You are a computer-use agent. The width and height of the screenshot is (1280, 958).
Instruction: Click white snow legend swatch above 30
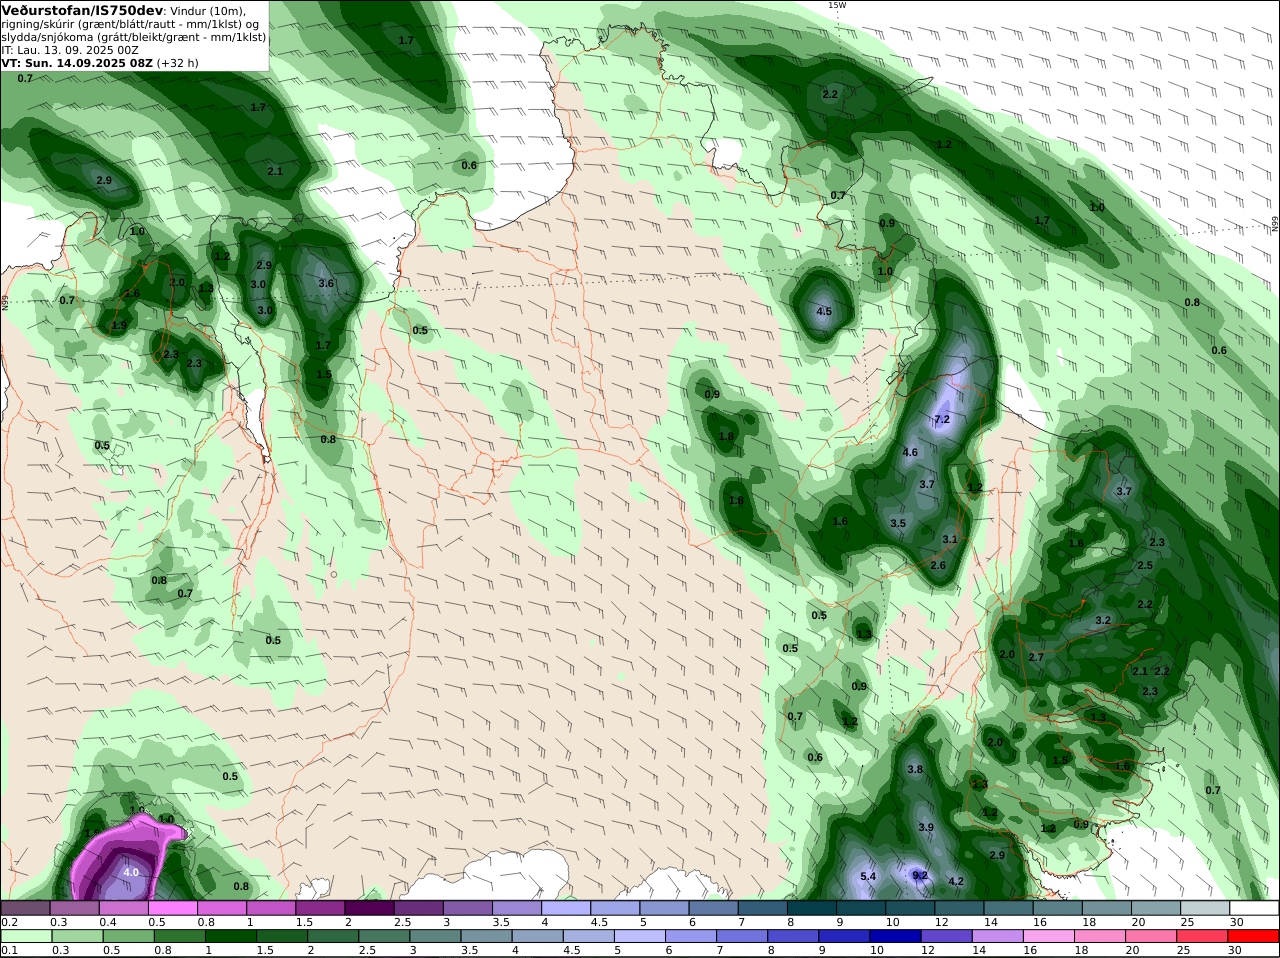tap(1253, 908)
